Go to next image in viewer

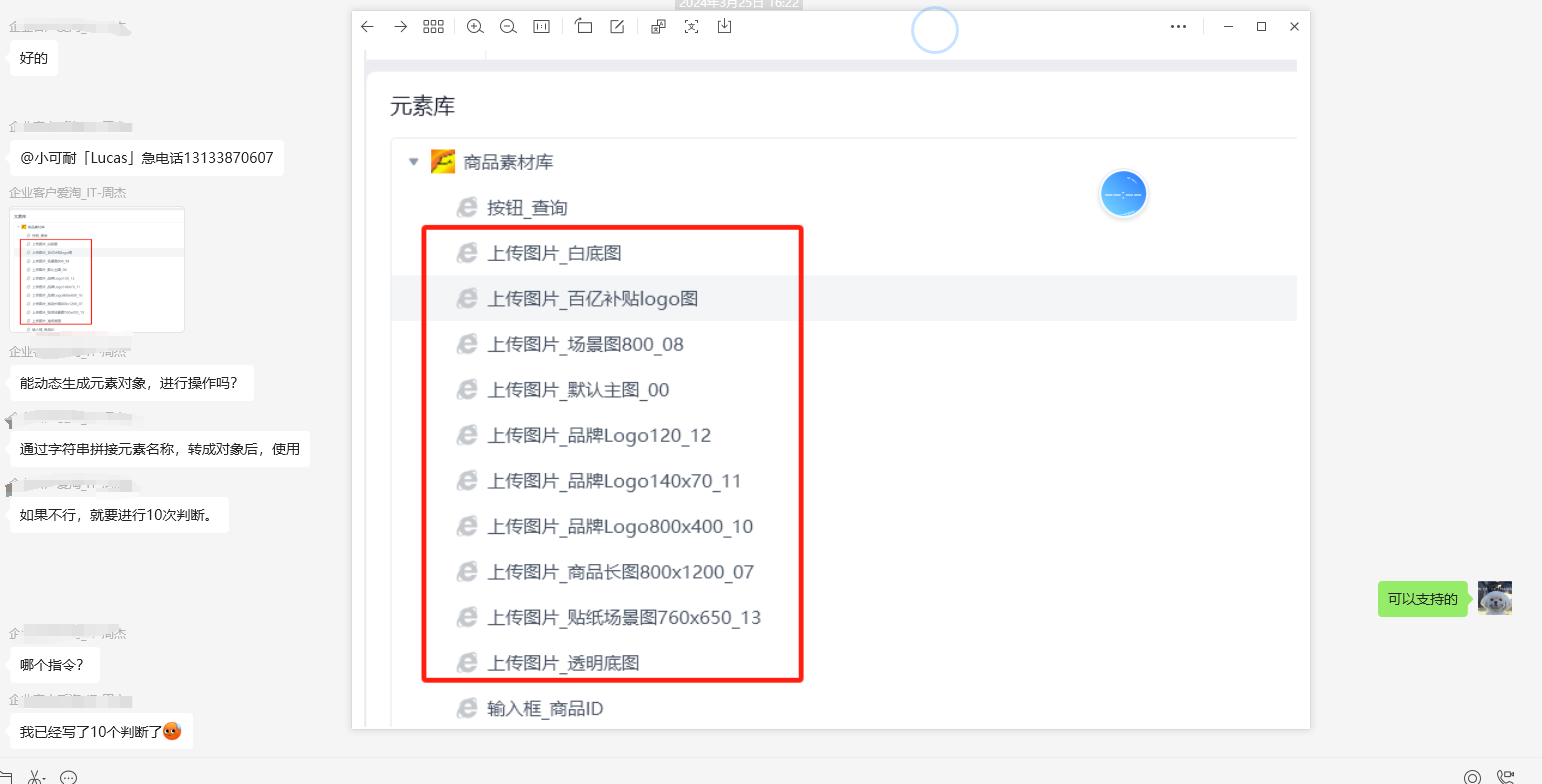tap(400, 27)
